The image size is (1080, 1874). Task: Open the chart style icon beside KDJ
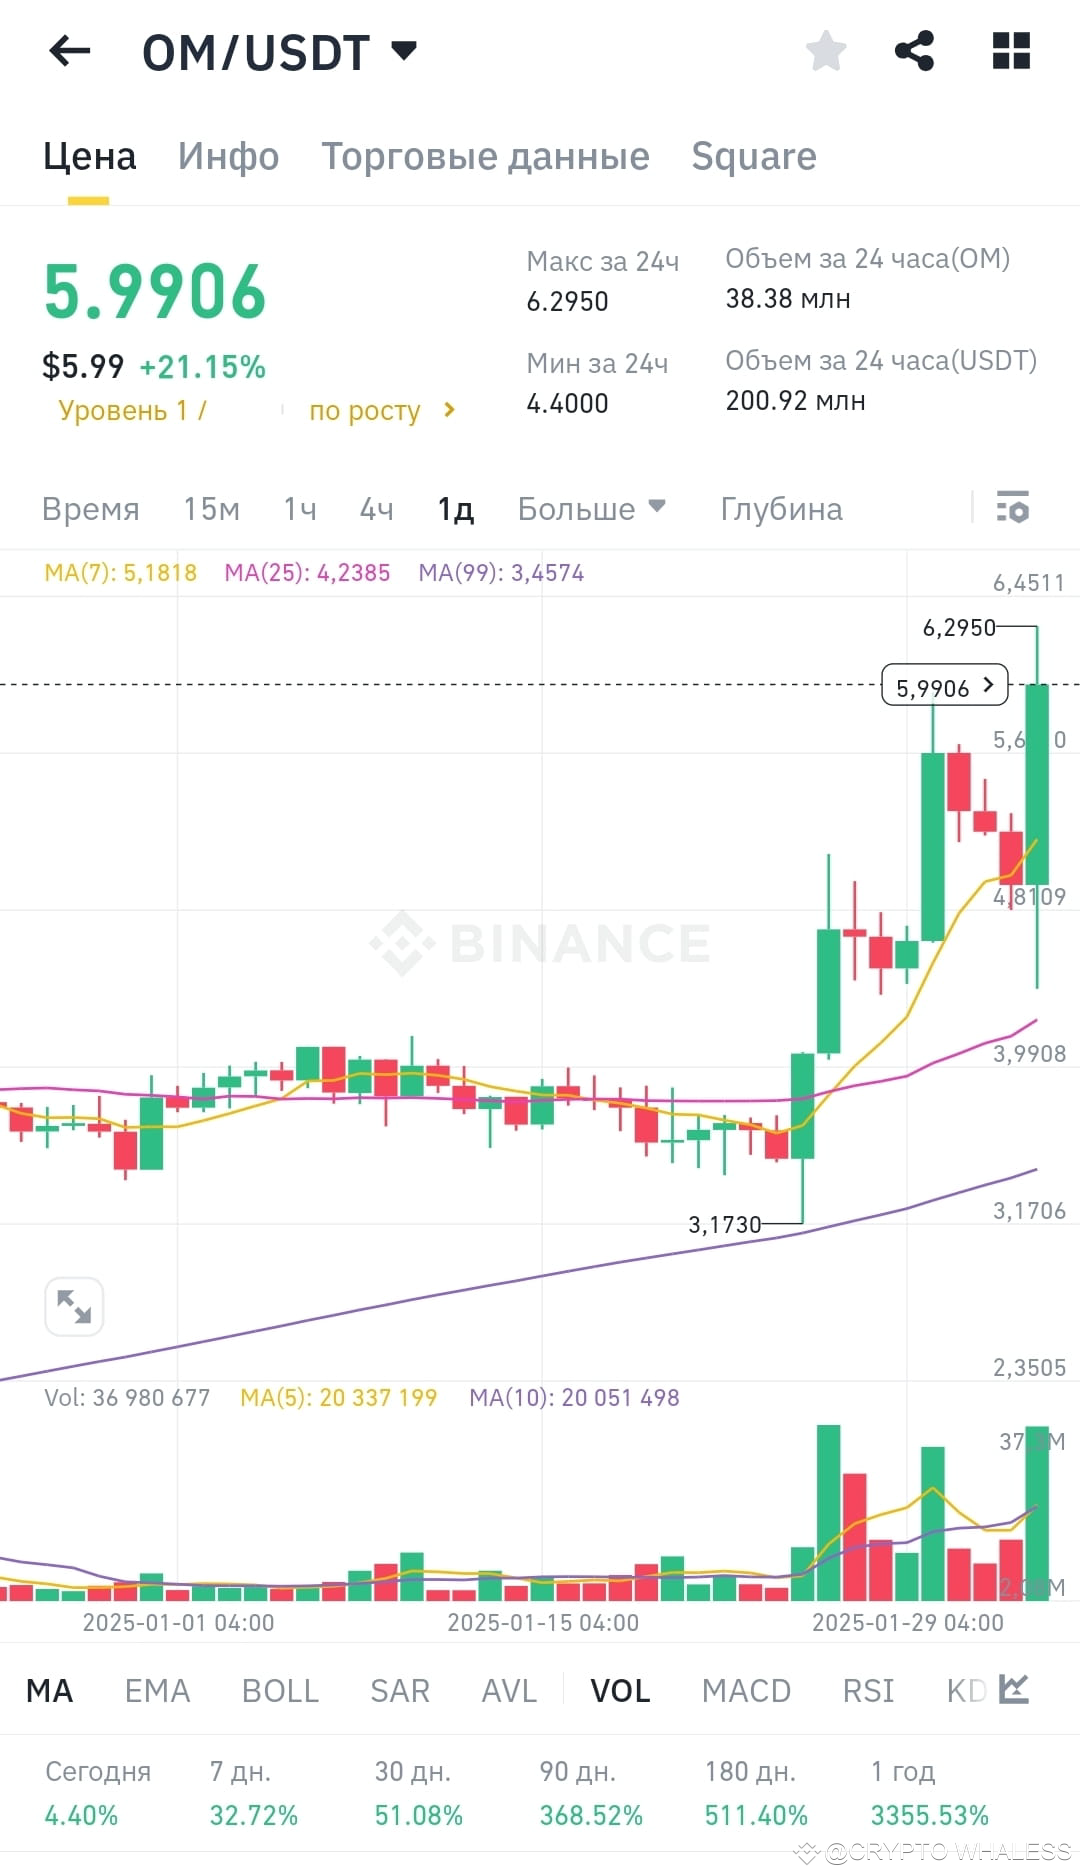(x=1016, y=1690)
